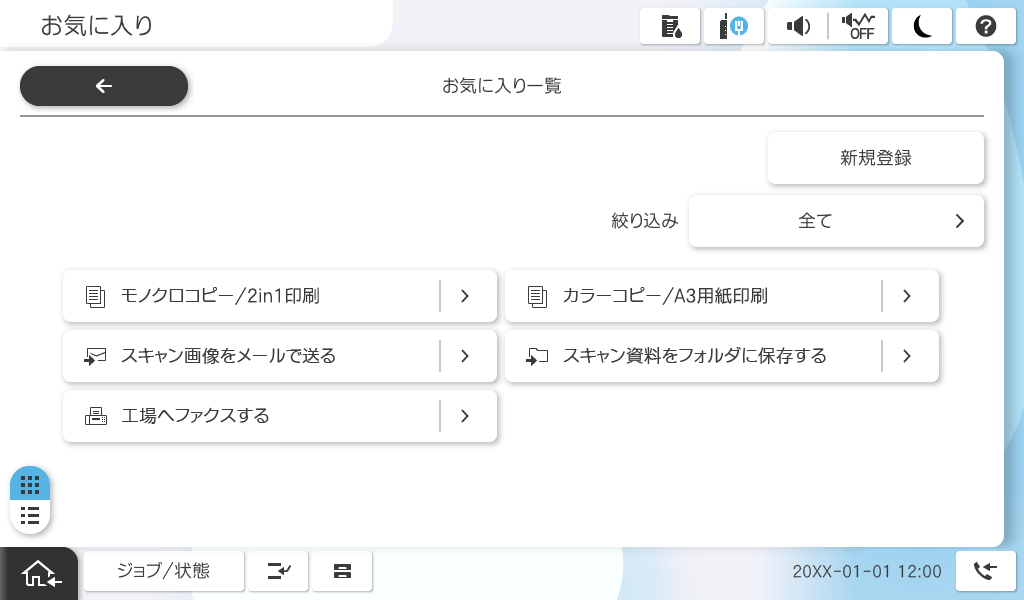Toggle the quiet mode OFF indicator
1024x600 pixels.
coord(857,27)
